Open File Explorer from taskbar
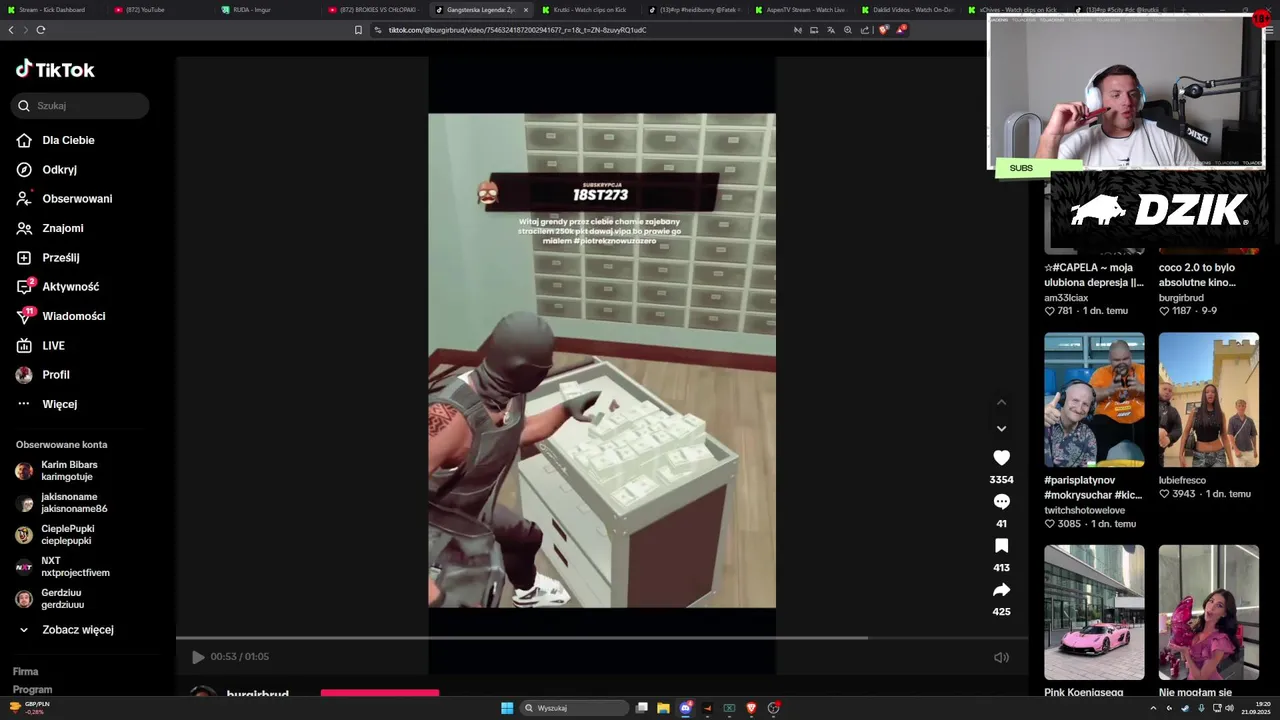1280x720 pixels. tap(663, 708)
